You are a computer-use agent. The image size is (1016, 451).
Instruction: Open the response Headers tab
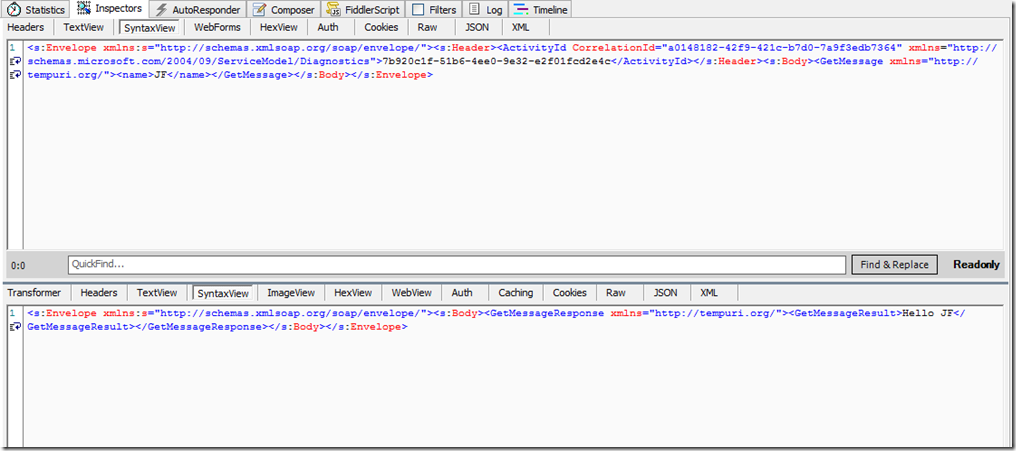(99, 293)
